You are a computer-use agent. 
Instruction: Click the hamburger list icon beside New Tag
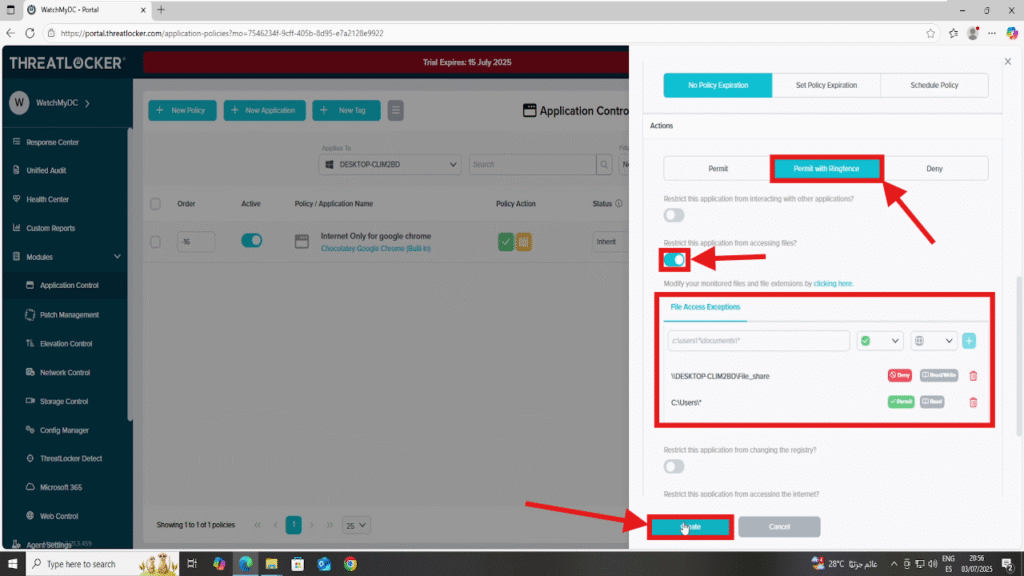pyautogui.click(x=395, y=110)
